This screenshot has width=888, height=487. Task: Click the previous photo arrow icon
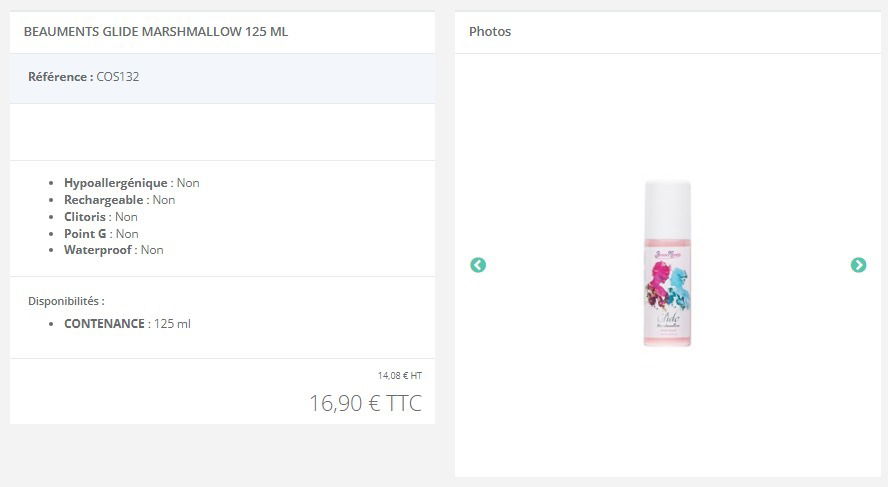tap(478, 265)
